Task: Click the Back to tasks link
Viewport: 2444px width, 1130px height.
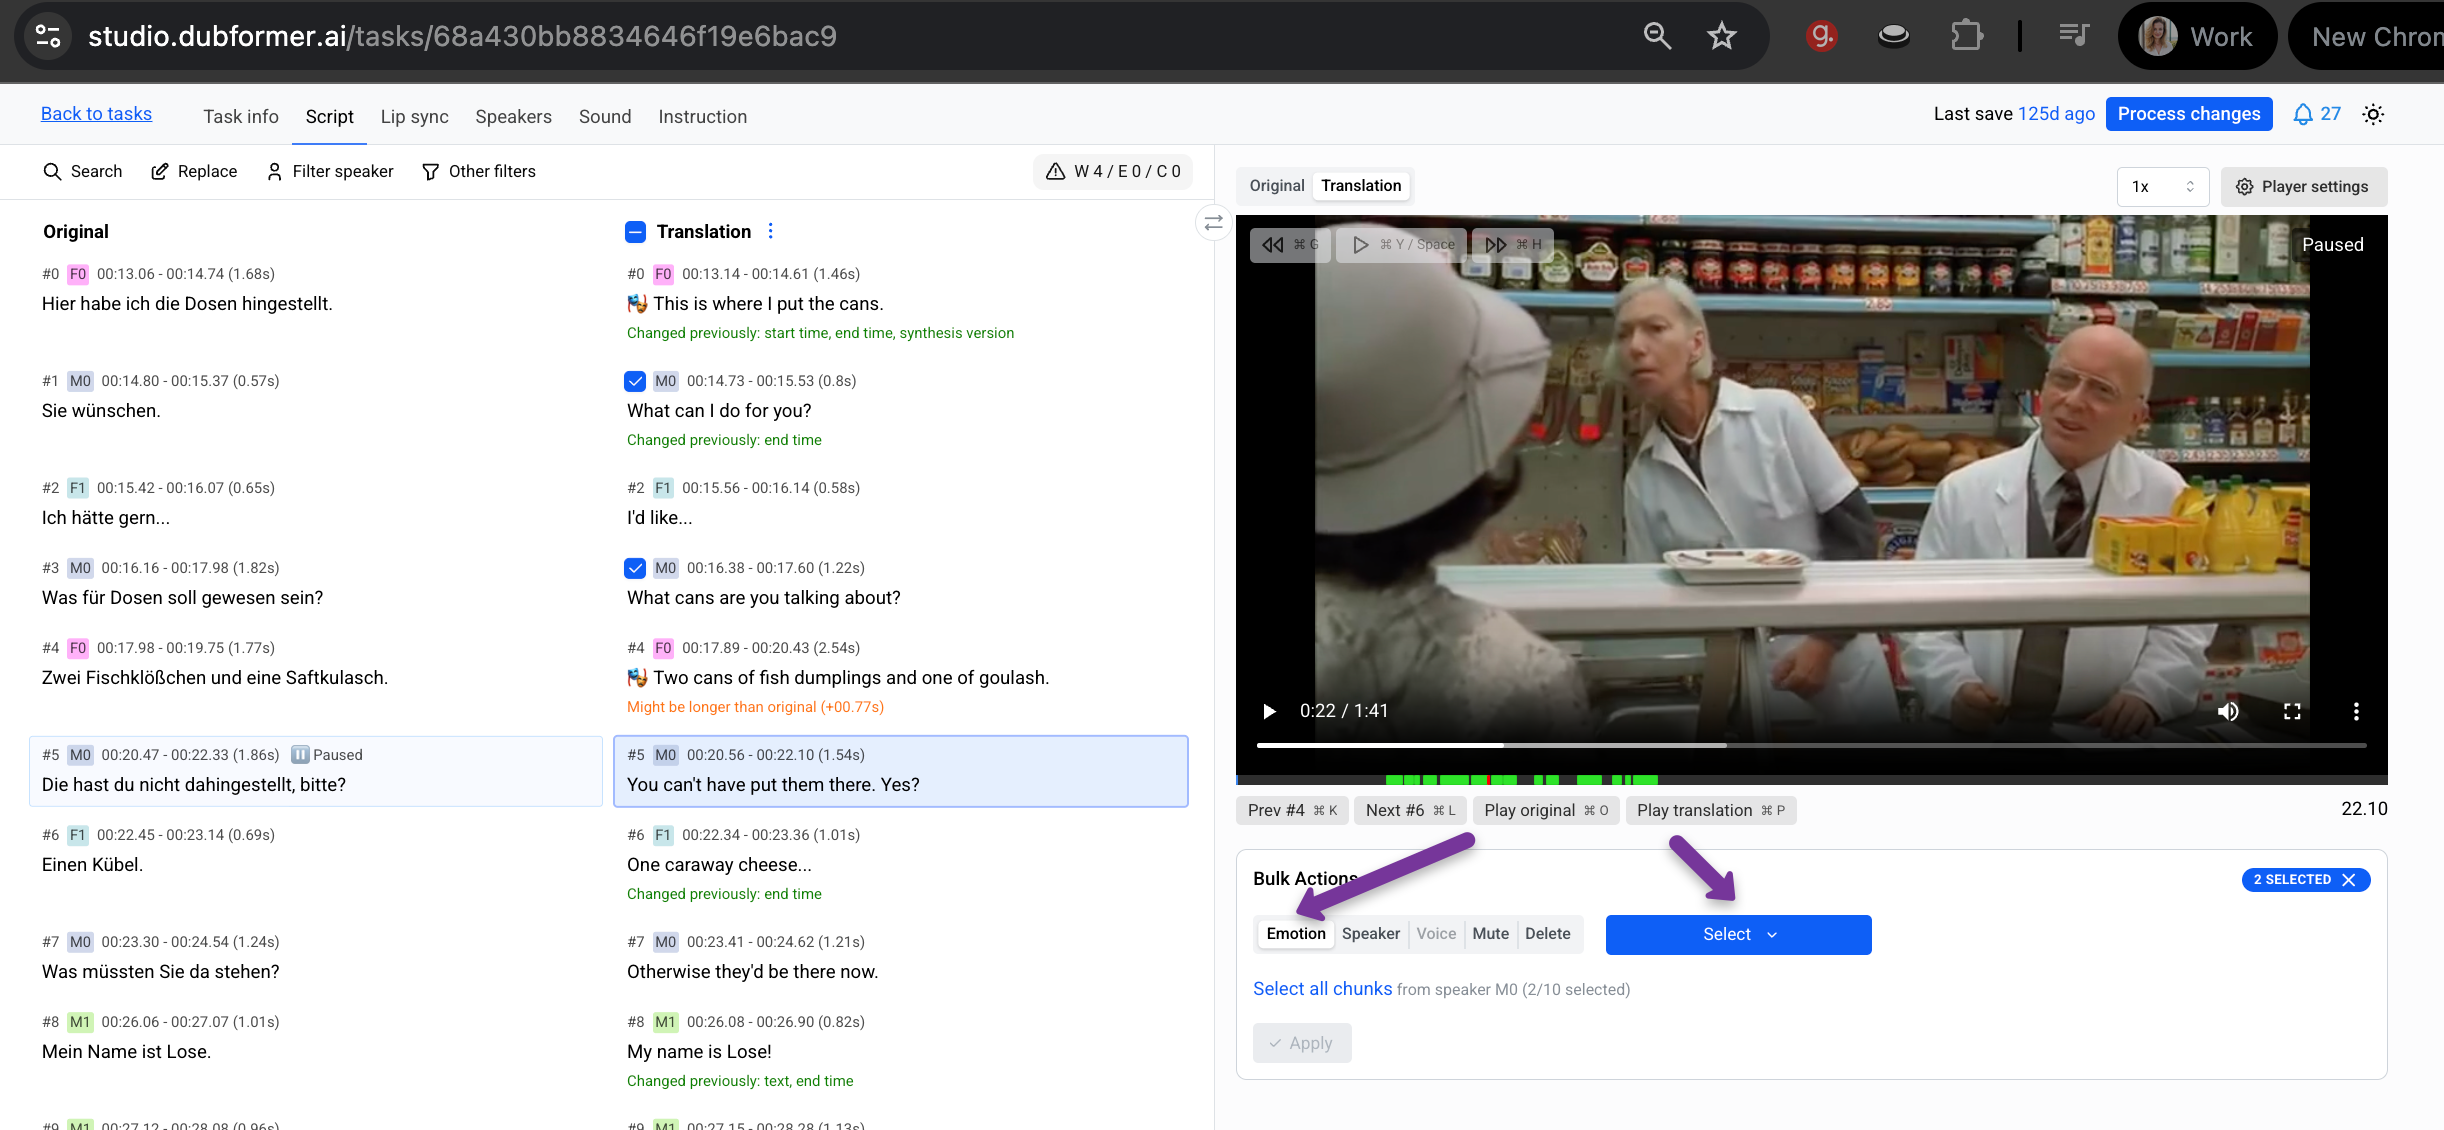Action: click(x=96, y=114)
